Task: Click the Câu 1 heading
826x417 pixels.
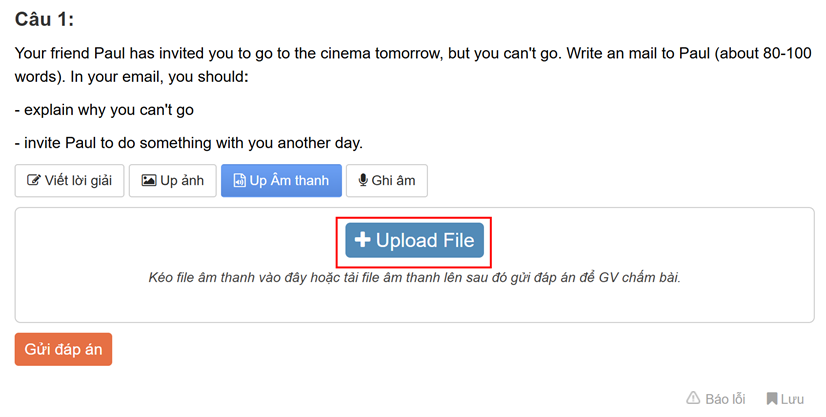Action: point(45,19)
